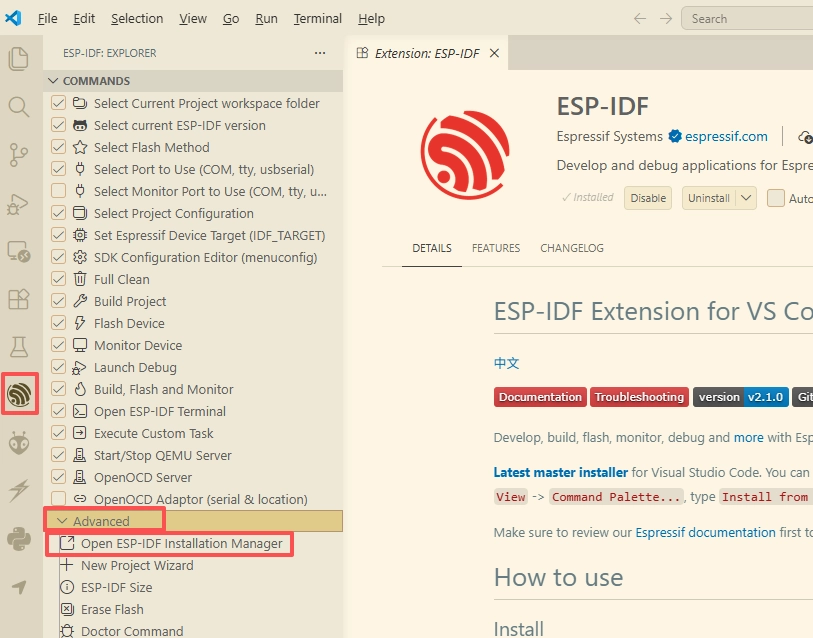Open the Latest master installer link
The width and height of the screenshot is (813, 638).
[x=560, y=473]
